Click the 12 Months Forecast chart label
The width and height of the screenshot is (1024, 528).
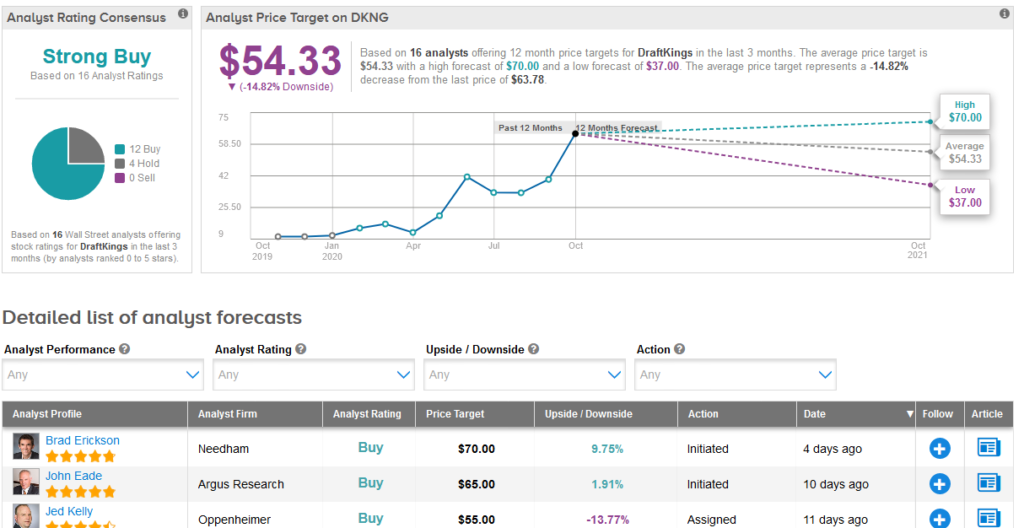[618, 127]
